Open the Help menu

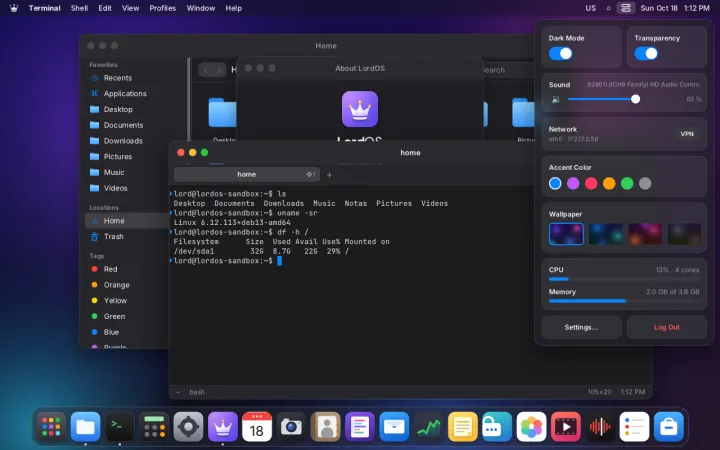pyautogui.click(x=233, y=8)
